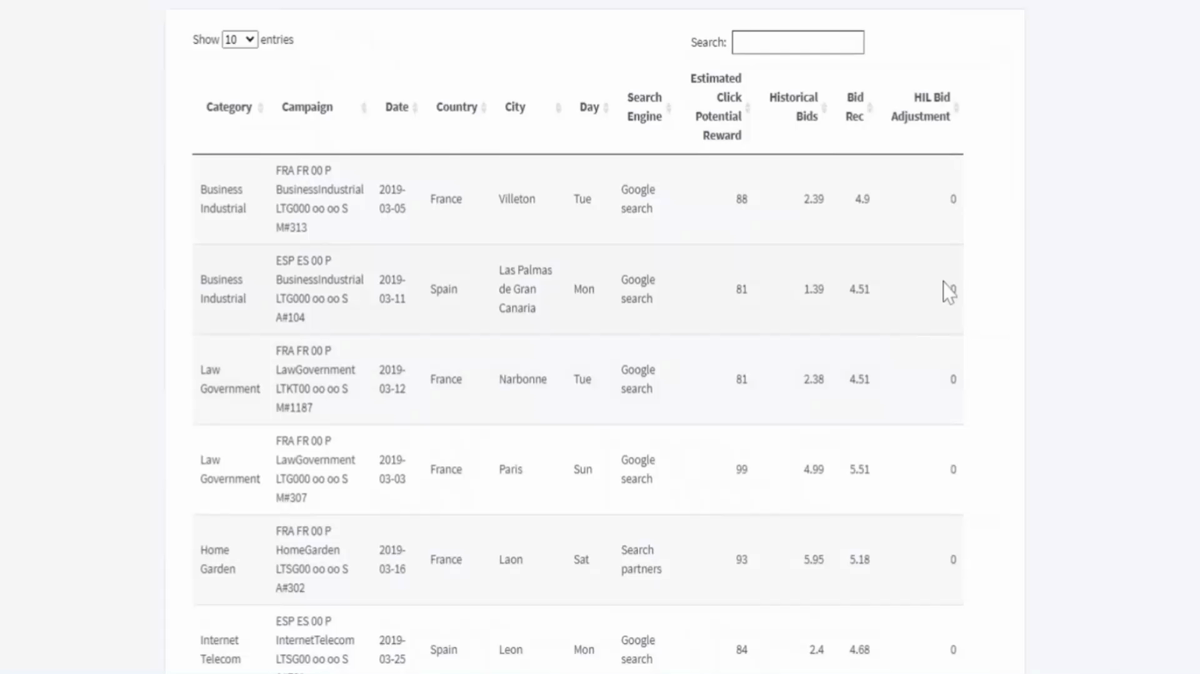Click the city cell Villeton

pos(517,199)
